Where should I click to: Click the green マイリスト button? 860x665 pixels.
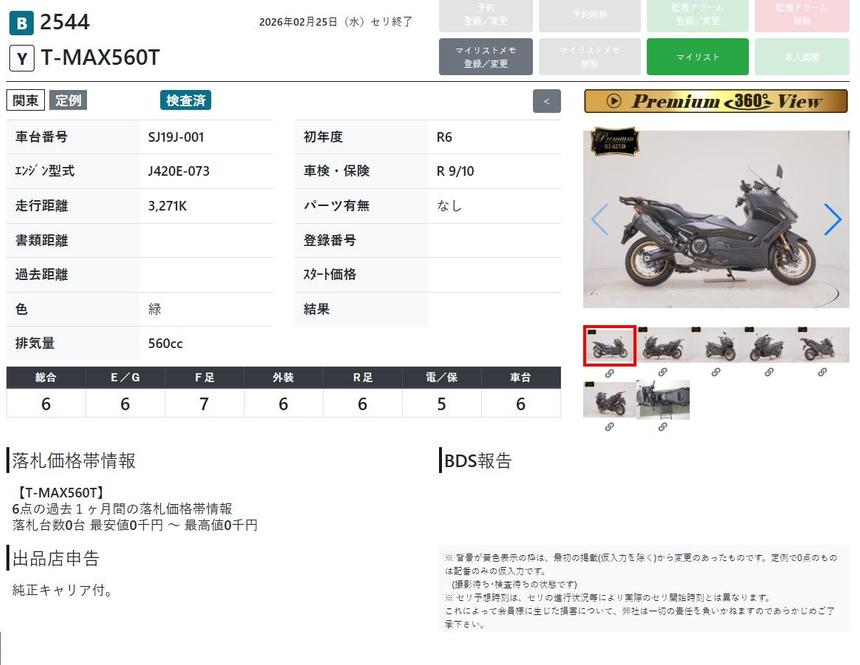[x=697, y=57]
